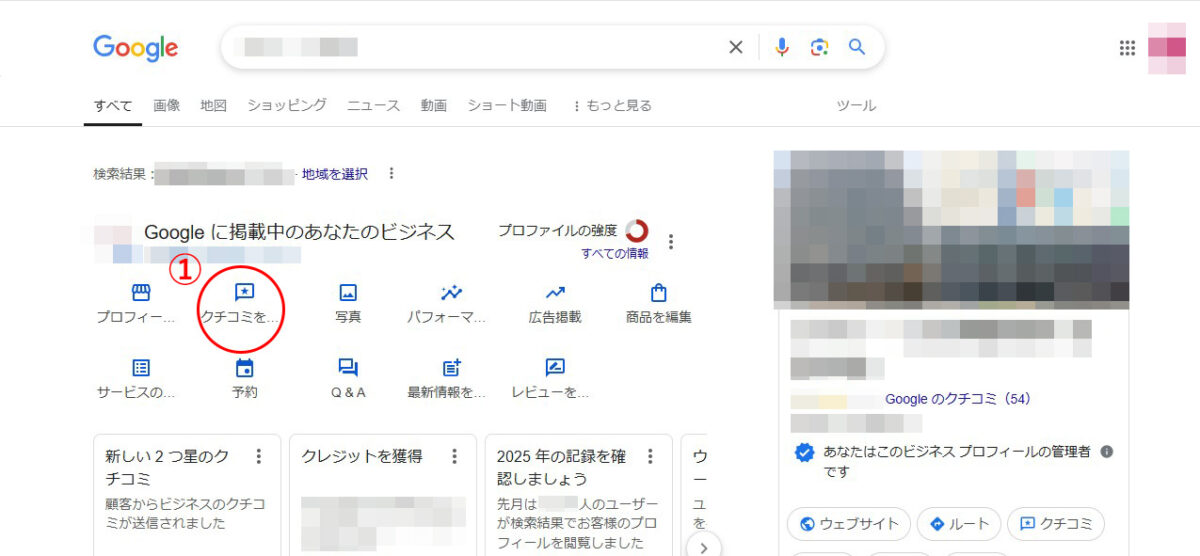Switch to ショッピング tab

pos(287,105)
